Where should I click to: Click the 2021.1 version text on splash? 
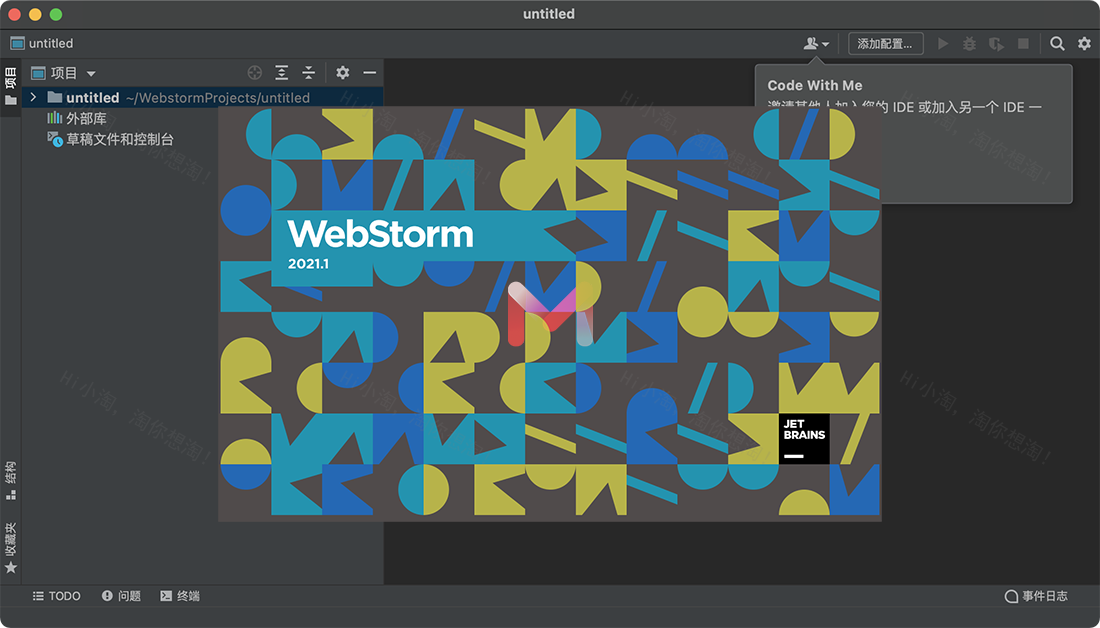(x=308, y=264)
